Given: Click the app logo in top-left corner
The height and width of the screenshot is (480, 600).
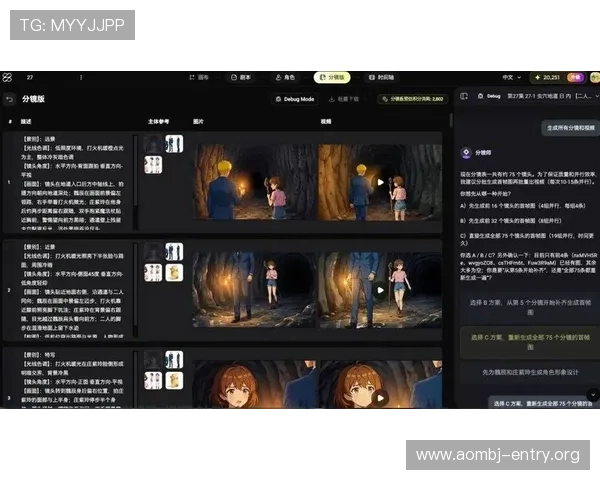Looking at the screenshot, I should [x=7, y=77].
